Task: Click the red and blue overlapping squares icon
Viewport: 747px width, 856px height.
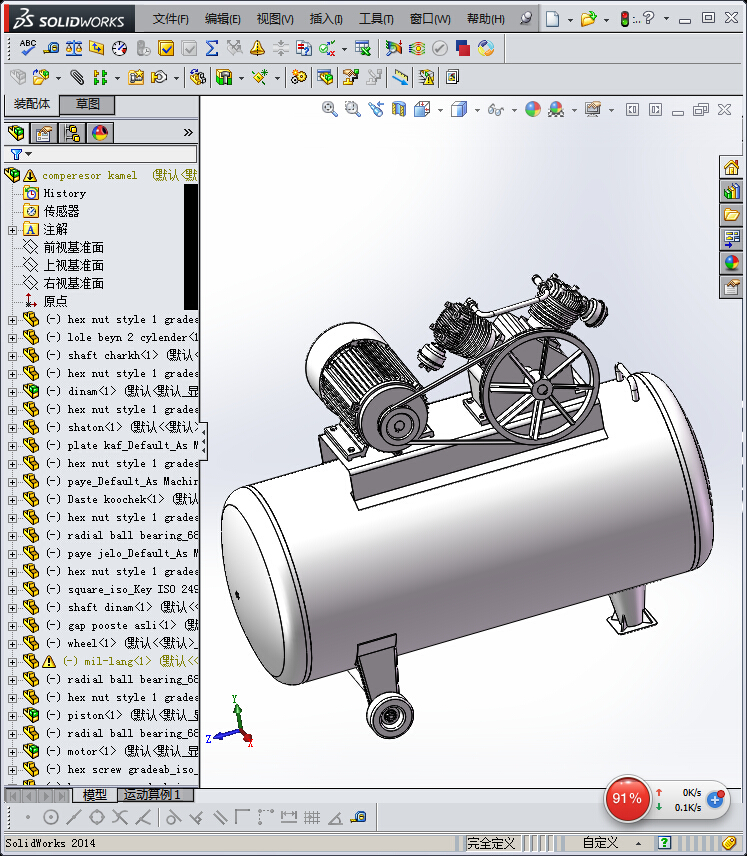Action: click(463, 48)
